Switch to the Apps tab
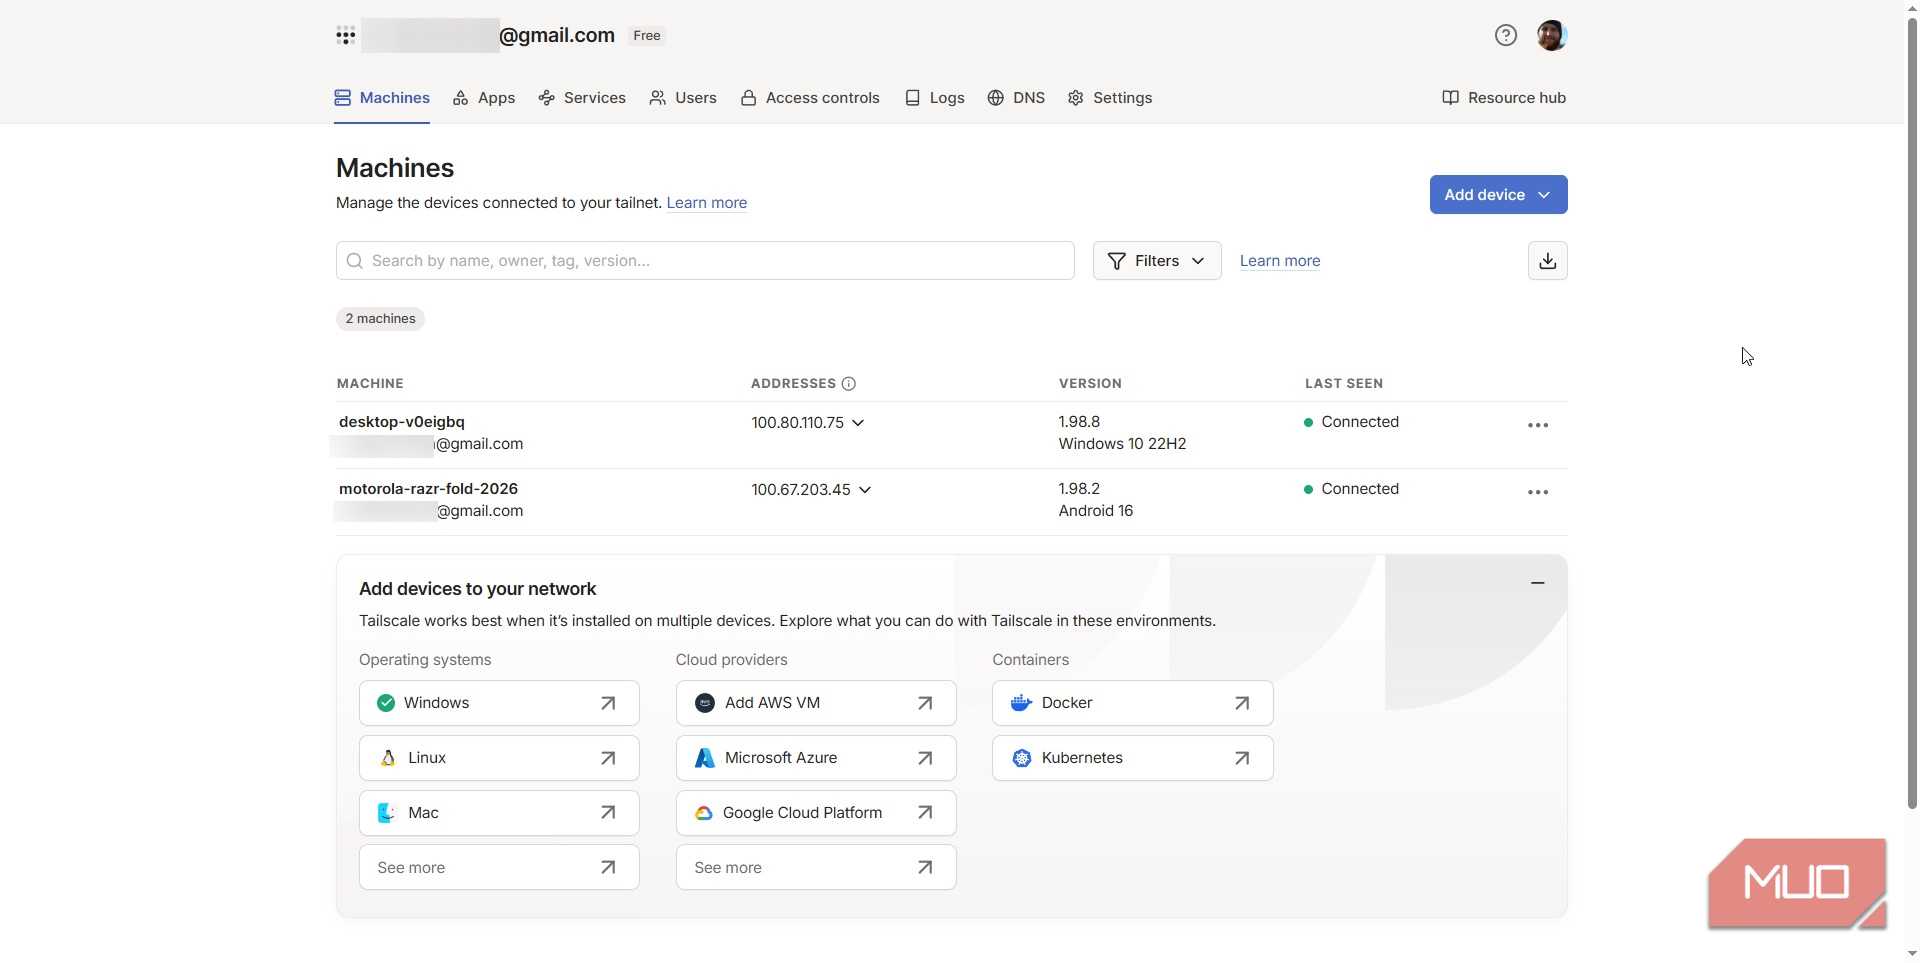 coord(484,98)
